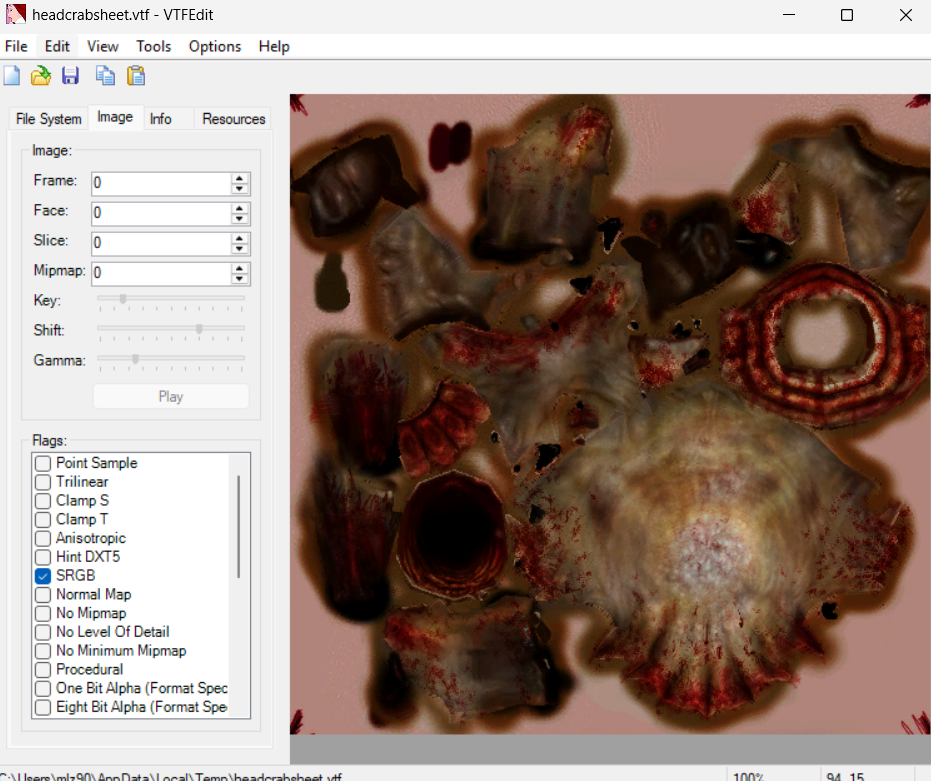Screen dimensions: 931x781
Task: Check the No Mipmap flag
Action: pyautogui.click(x=43, y=614)
